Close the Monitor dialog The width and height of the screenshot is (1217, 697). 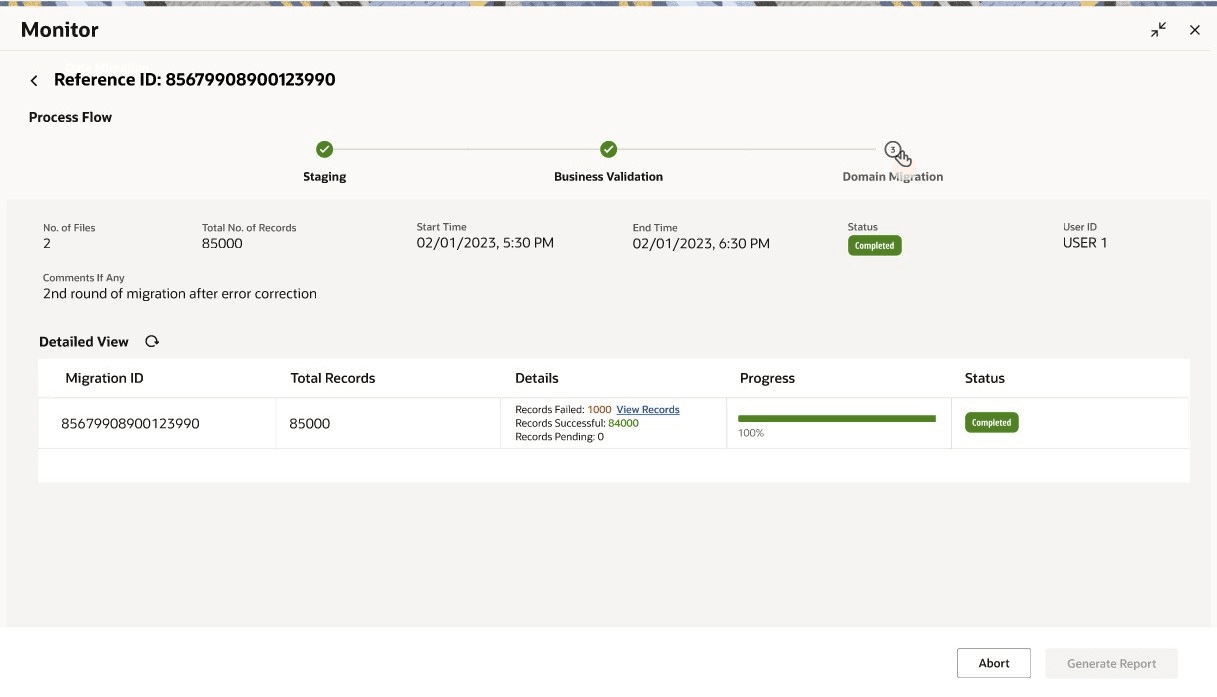[x=1194, y=30]
